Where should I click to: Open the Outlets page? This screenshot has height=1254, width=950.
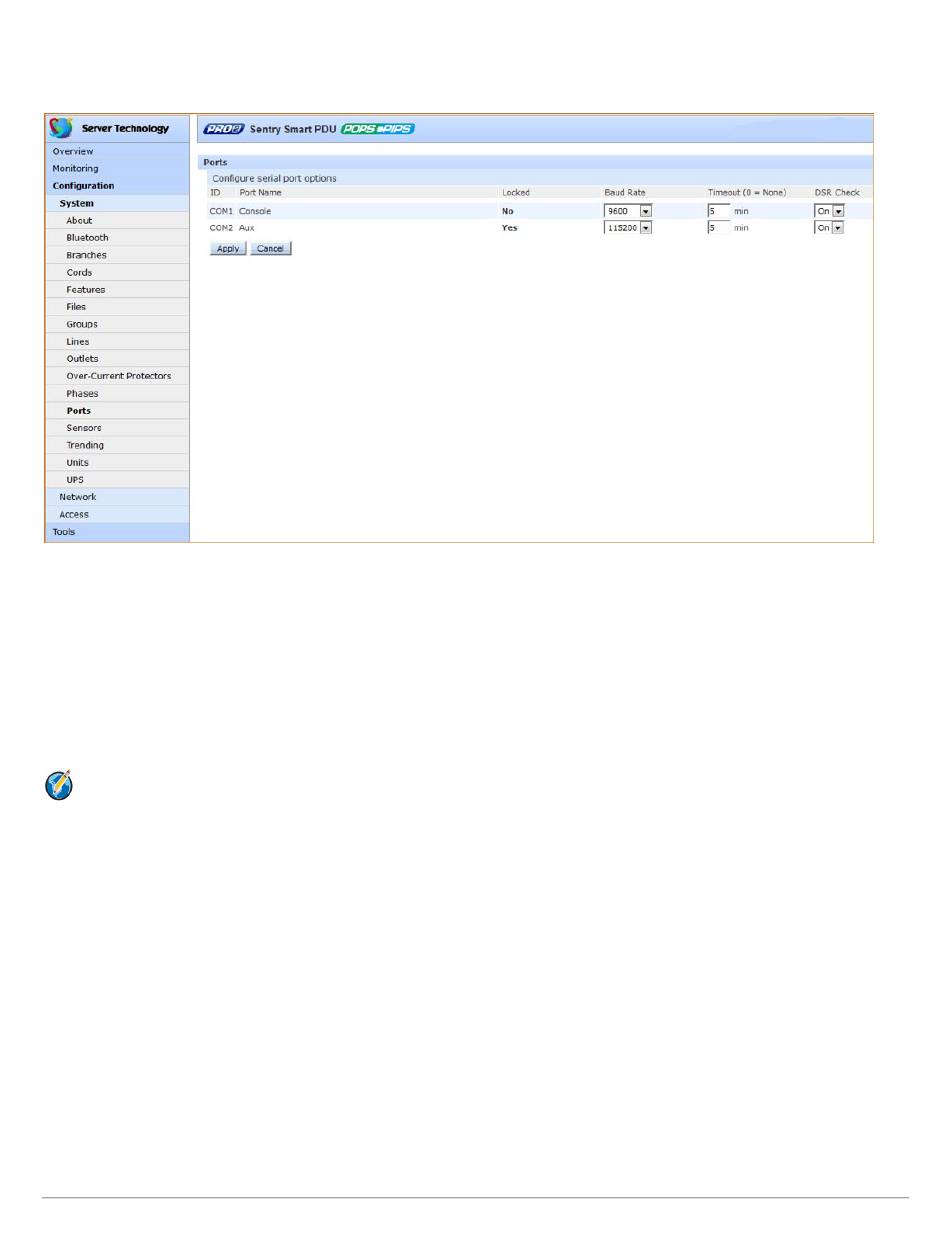(117, 359)
